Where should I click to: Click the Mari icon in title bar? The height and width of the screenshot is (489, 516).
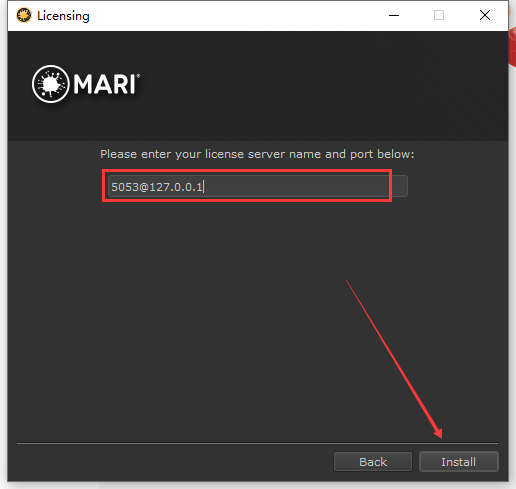24,16
